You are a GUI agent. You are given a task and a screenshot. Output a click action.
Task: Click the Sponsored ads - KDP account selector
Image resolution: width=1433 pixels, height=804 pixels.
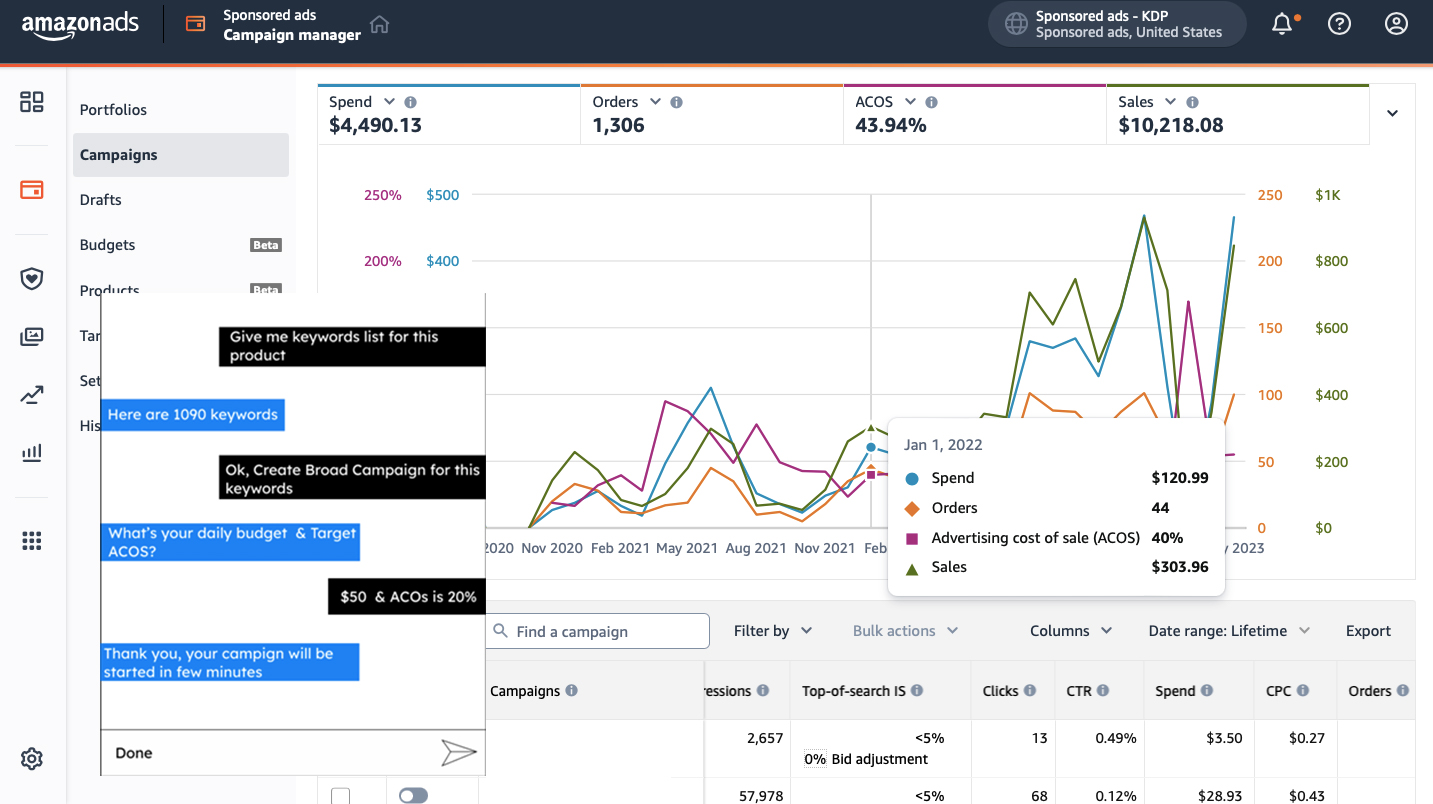pyautogui.click(x=1117, y=24)
